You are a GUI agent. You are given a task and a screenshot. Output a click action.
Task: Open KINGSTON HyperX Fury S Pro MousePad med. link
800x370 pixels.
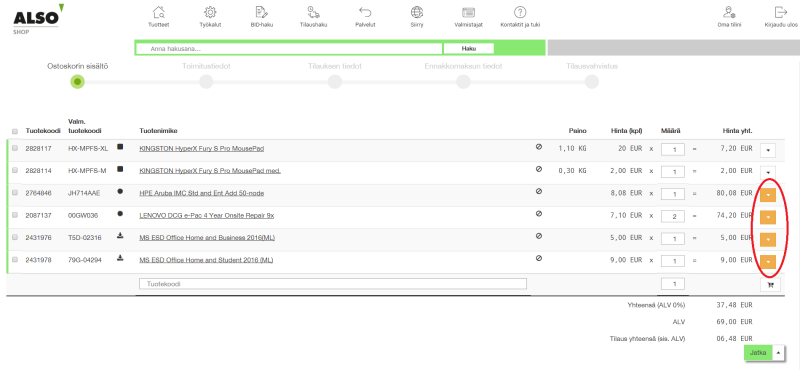click(210, 170)
